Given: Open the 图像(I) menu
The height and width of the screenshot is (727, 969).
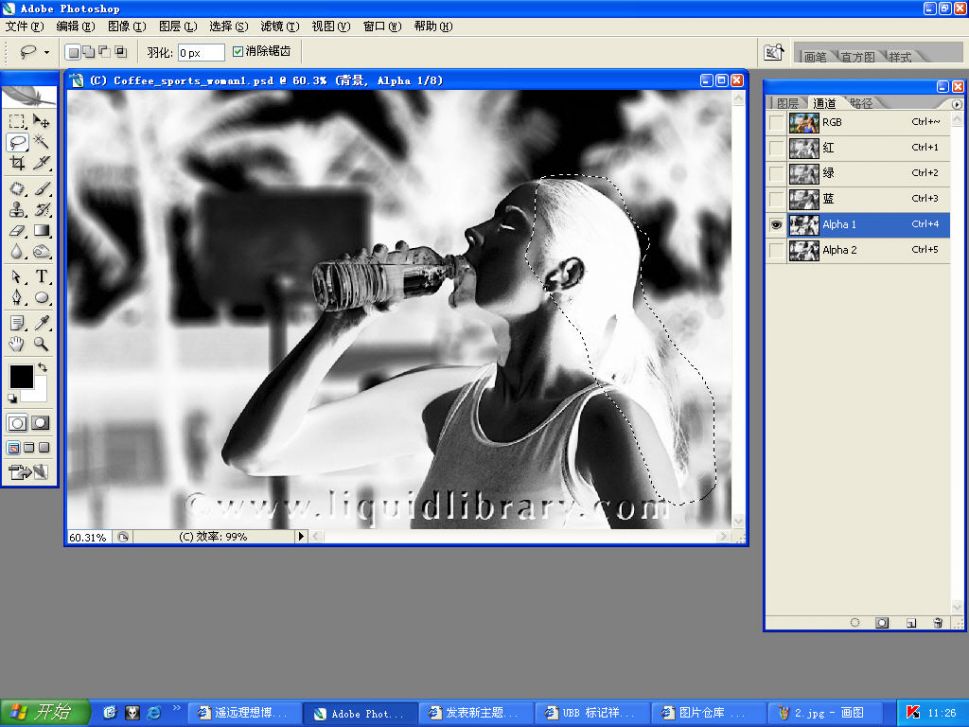Looking at the screenshot, I should click(127, 27).
